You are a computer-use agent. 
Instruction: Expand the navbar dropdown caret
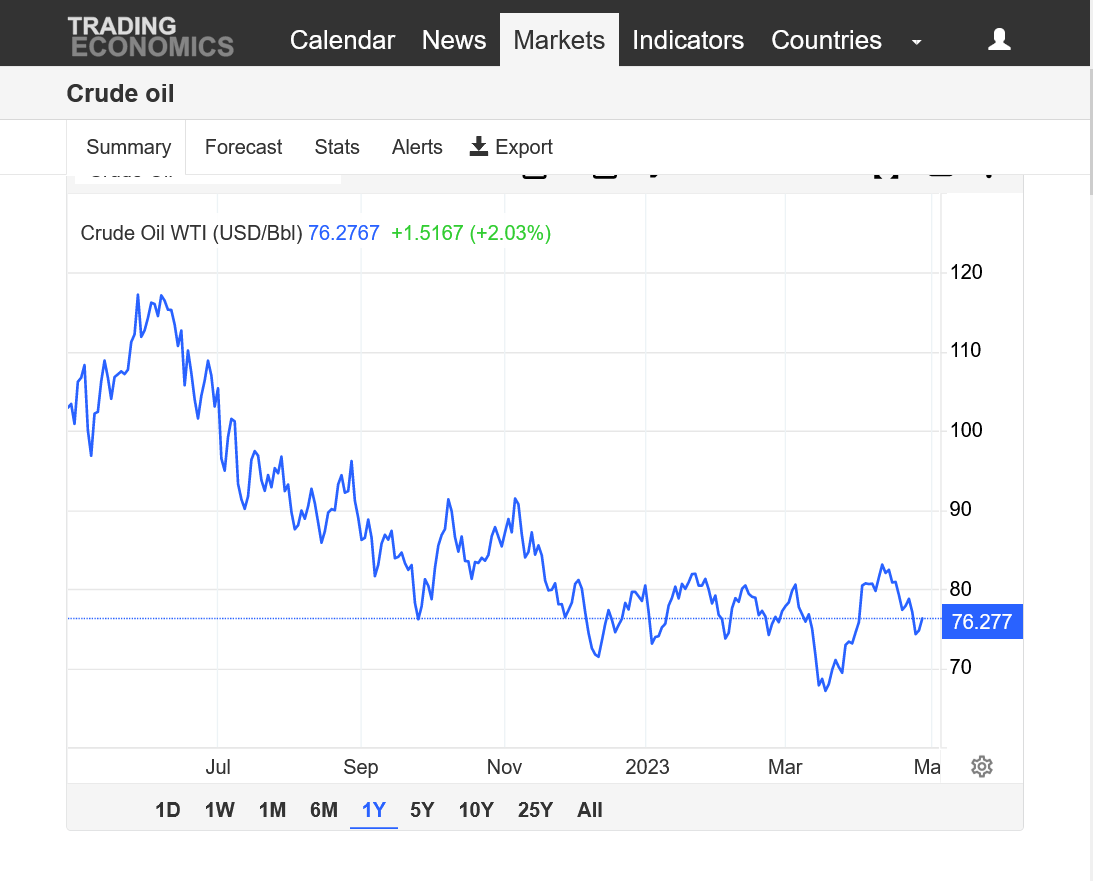coord(917,43)
